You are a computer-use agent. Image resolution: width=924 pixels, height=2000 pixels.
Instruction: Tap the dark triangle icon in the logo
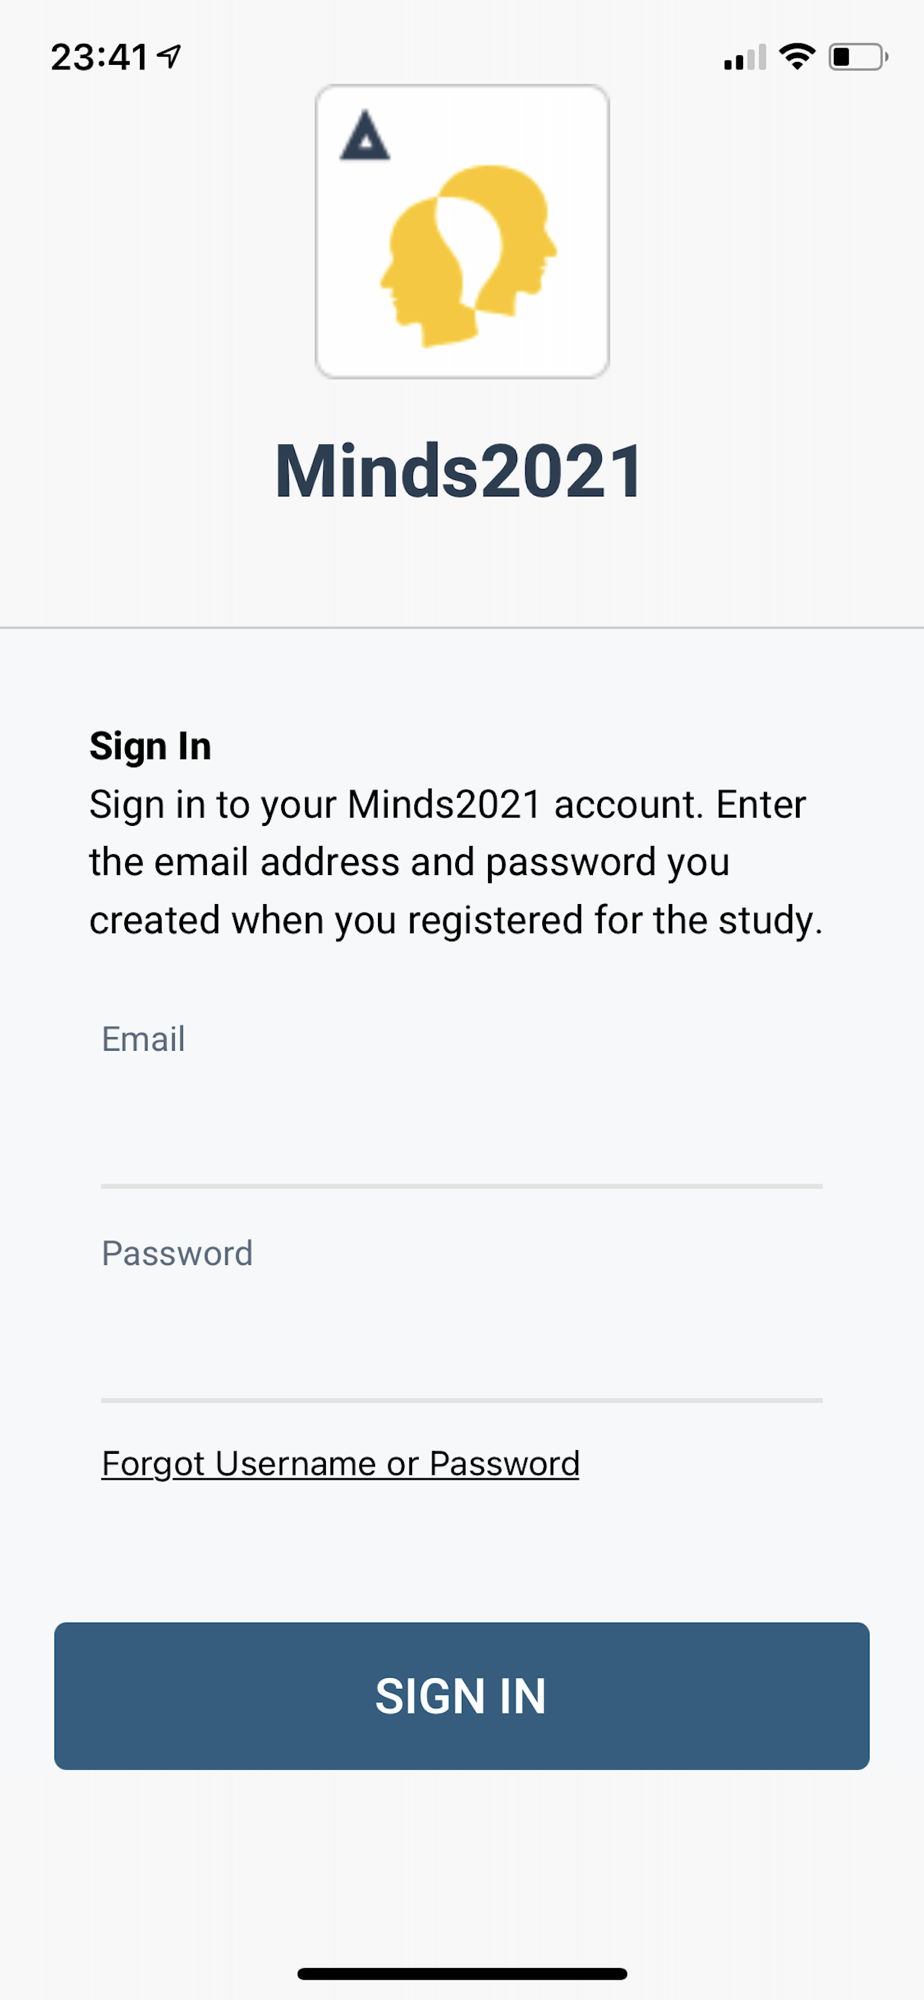365,137
